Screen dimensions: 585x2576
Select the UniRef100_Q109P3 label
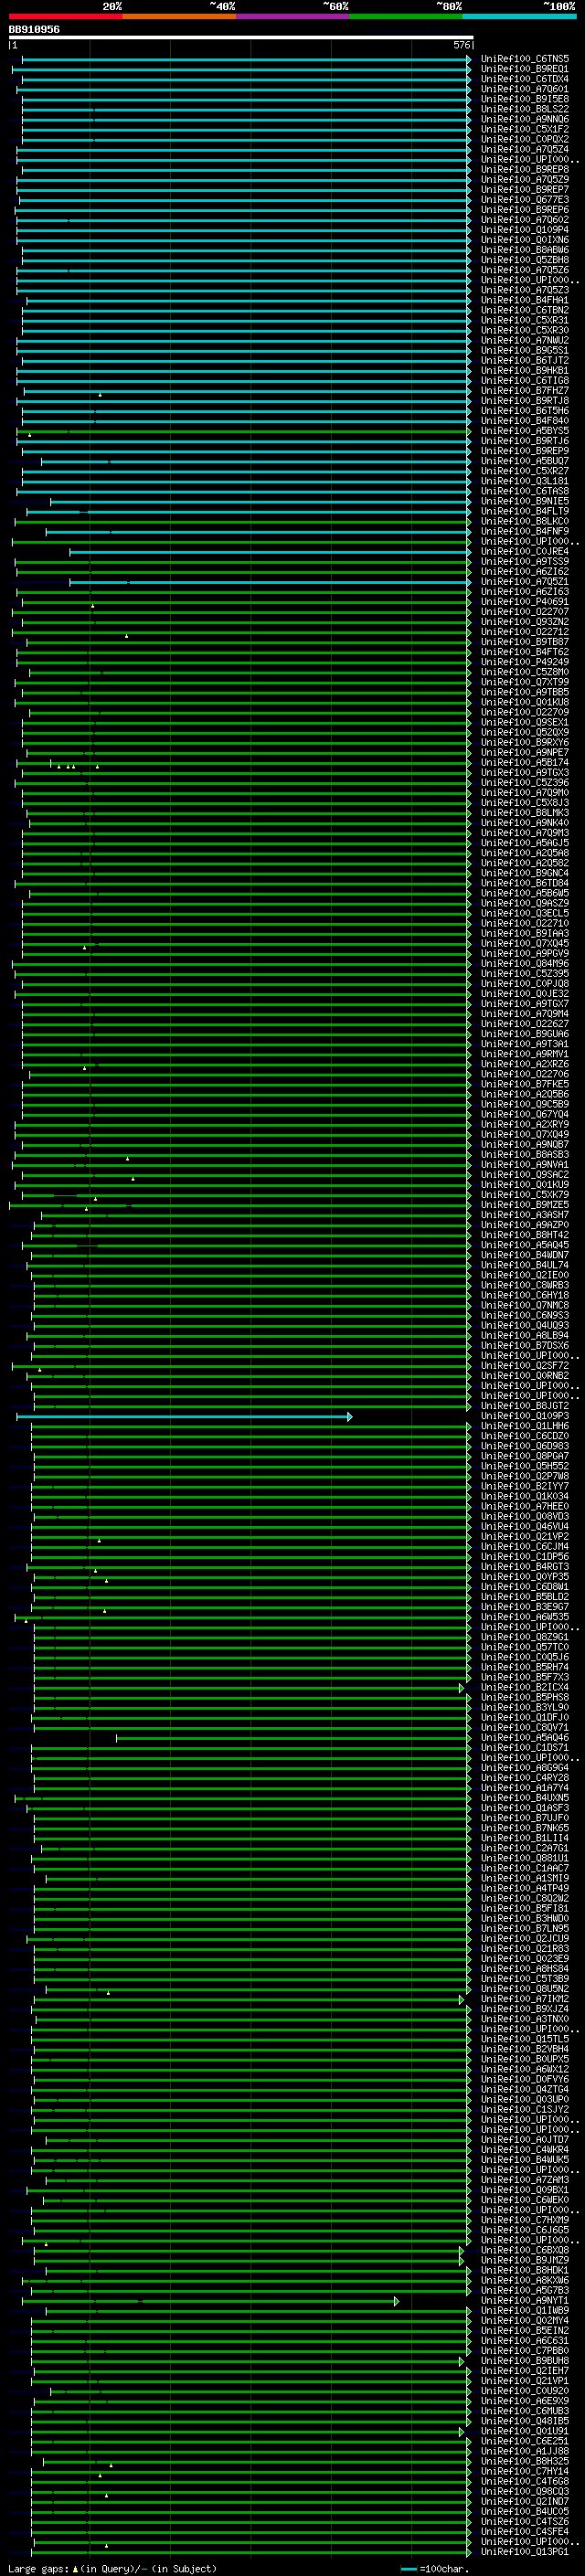[x=525, y=1416]
